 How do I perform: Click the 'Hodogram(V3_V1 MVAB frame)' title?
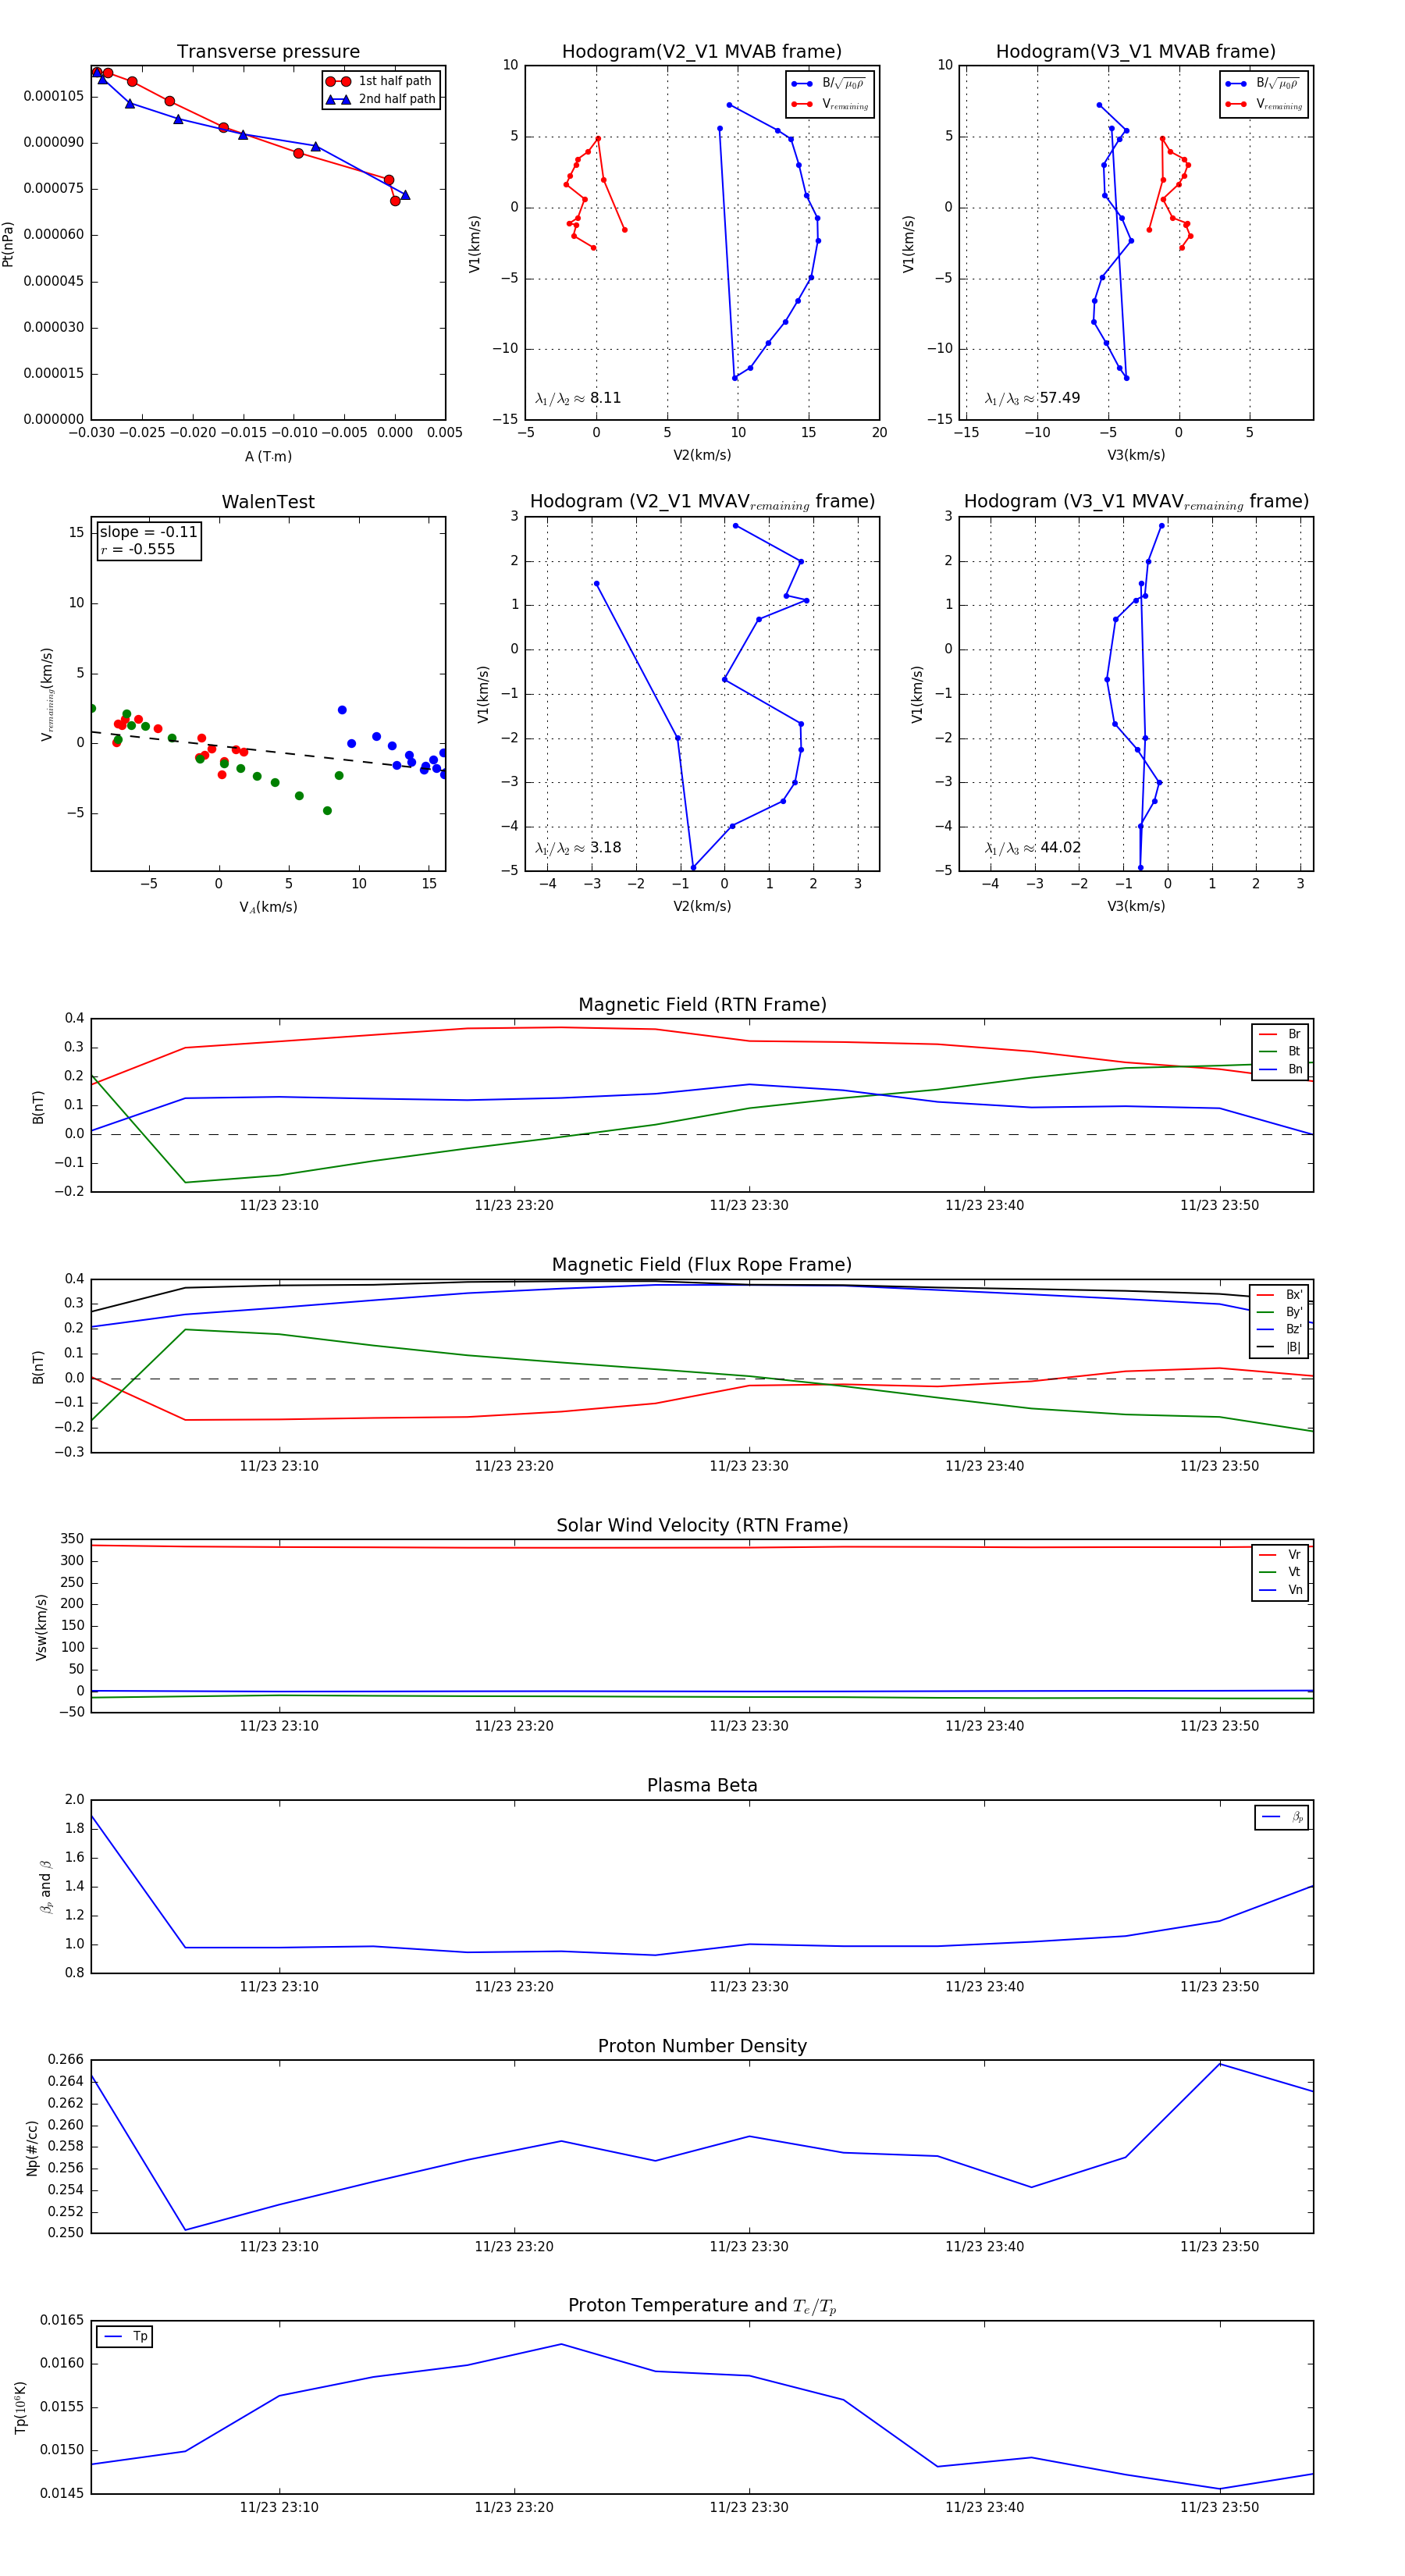click(x=1136, y=52)
